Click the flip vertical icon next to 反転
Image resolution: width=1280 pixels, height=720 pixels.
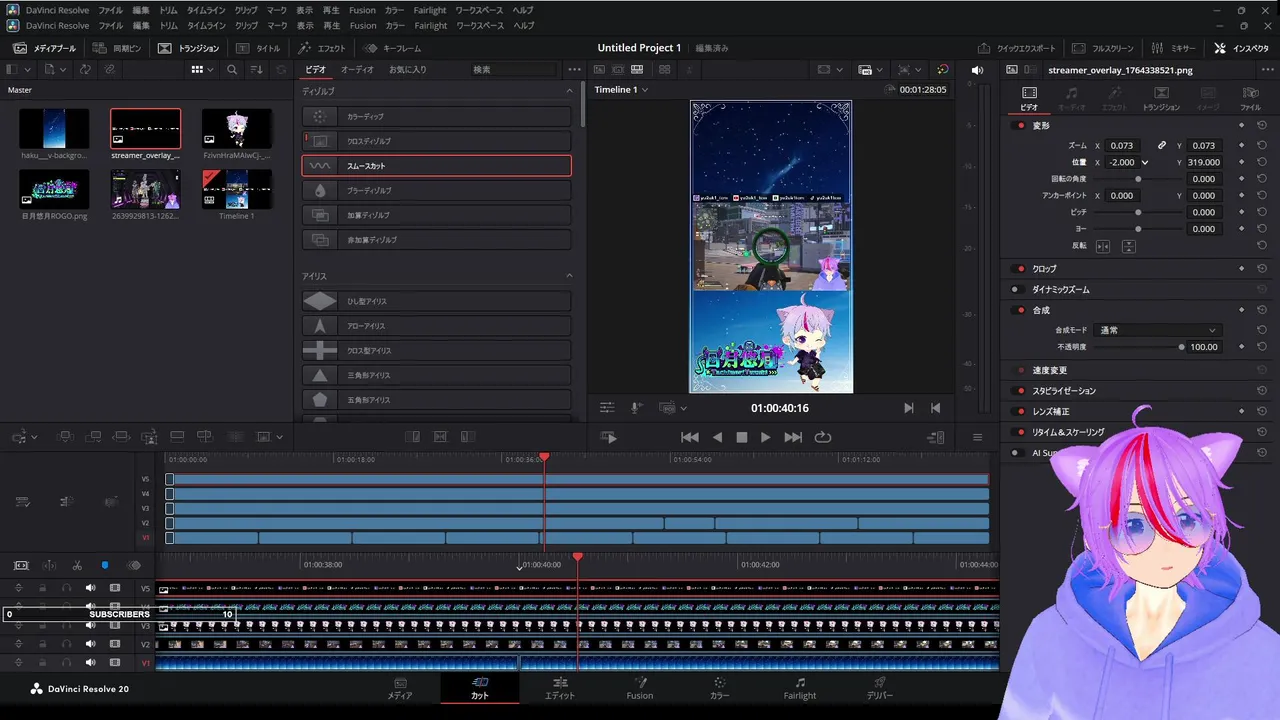1128,246
